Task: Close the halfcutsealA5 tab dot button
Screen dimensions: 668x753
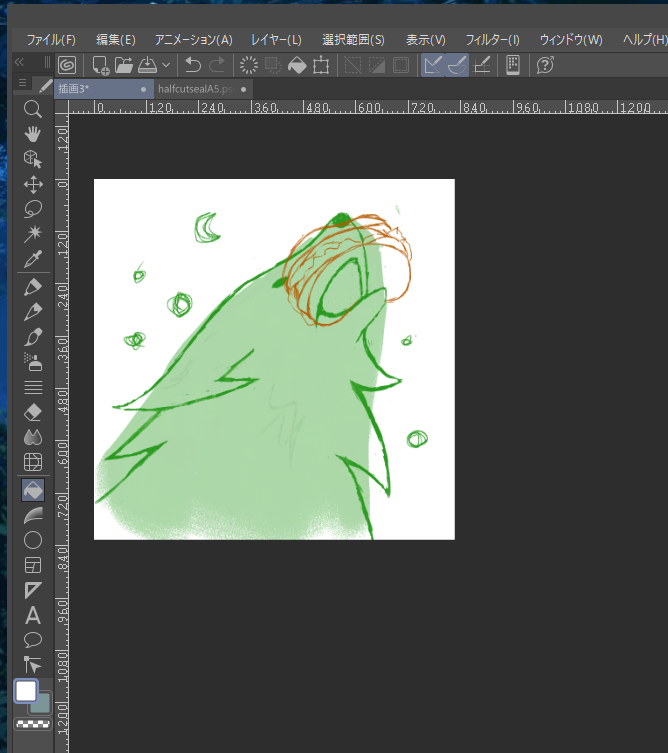Action: (243, 89)
